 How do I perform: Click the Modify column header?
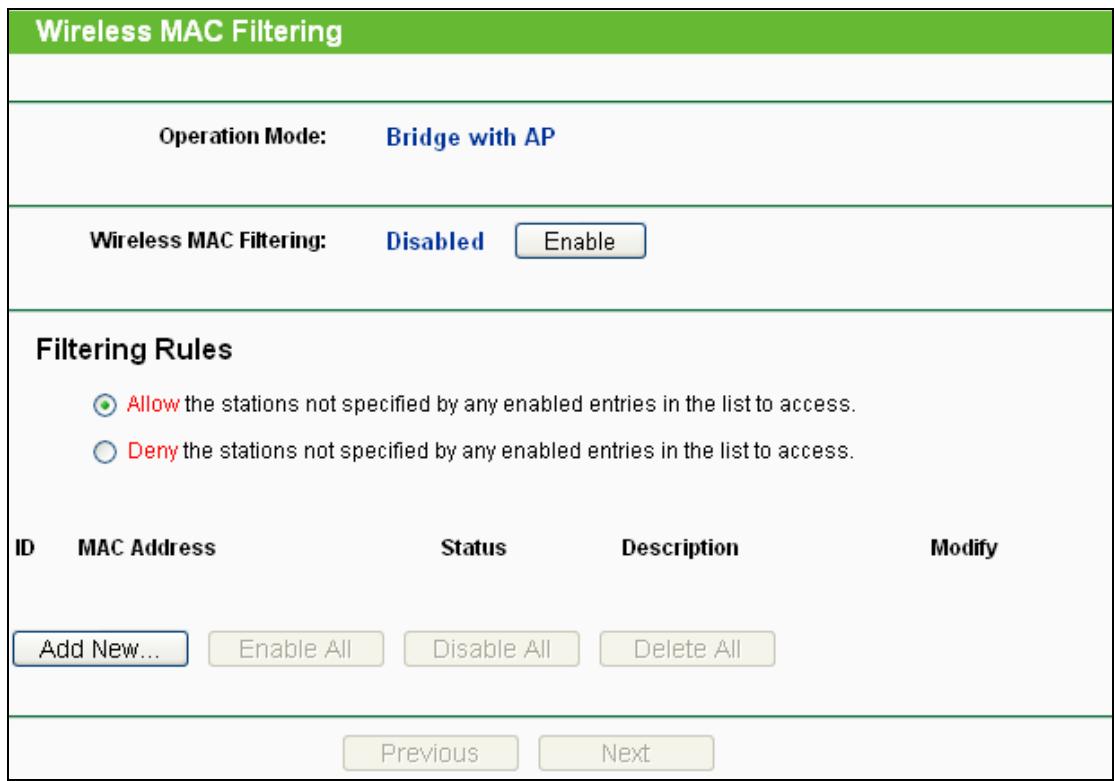(964, 548)
